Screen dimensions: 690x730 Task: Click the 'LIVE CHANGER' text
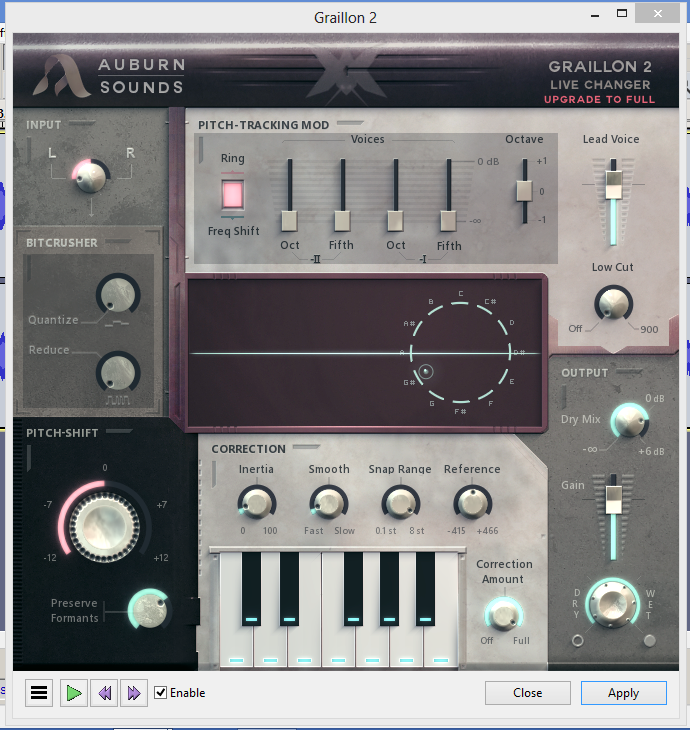[x=600, y=85]
